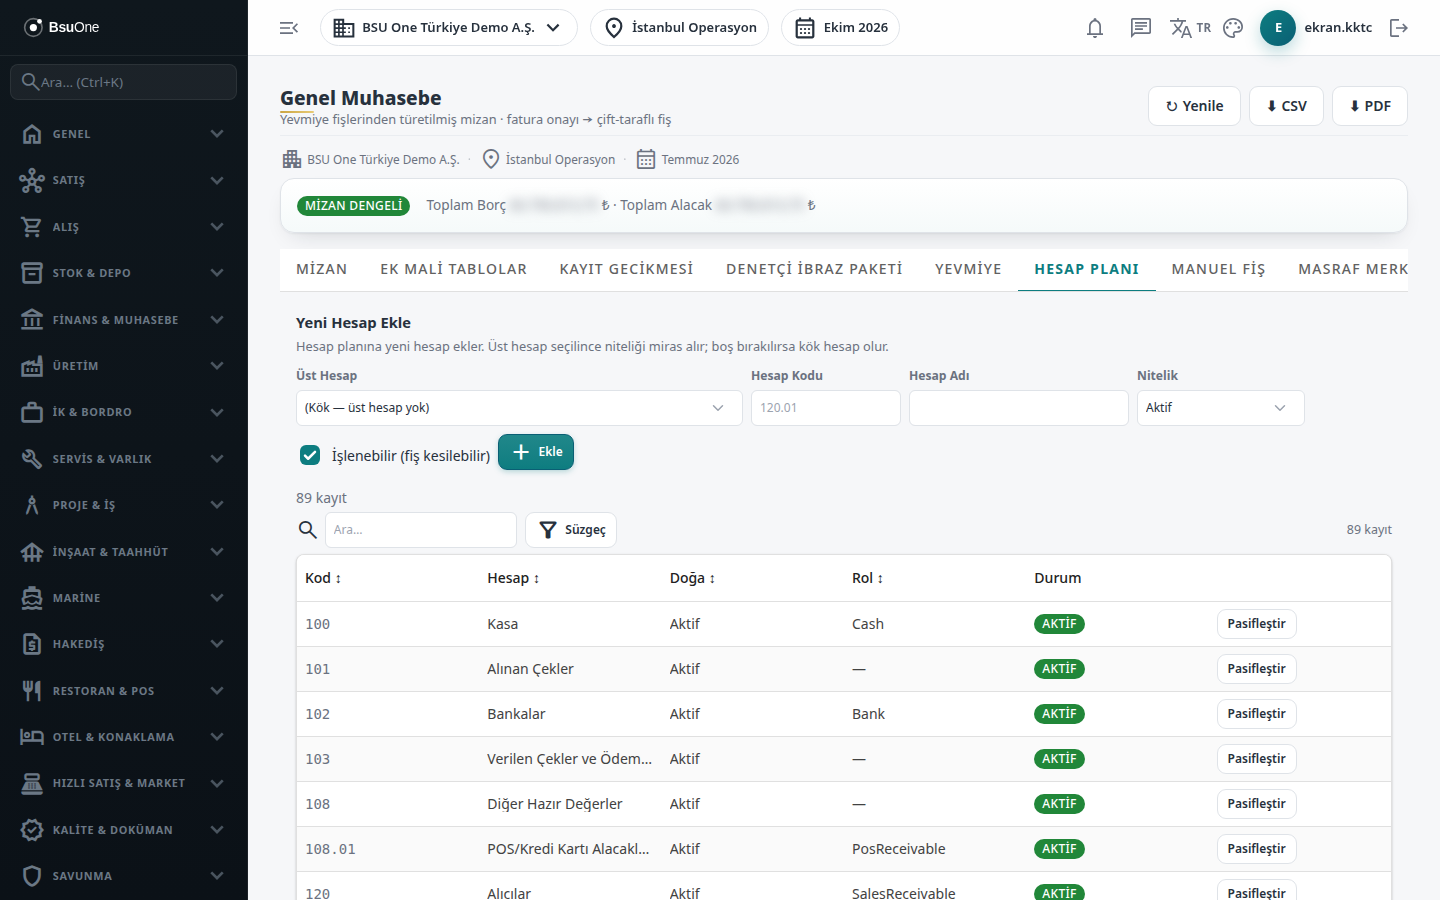Download the PDF export
The width and height of the screenshot is (1440, 900).
1370,106
